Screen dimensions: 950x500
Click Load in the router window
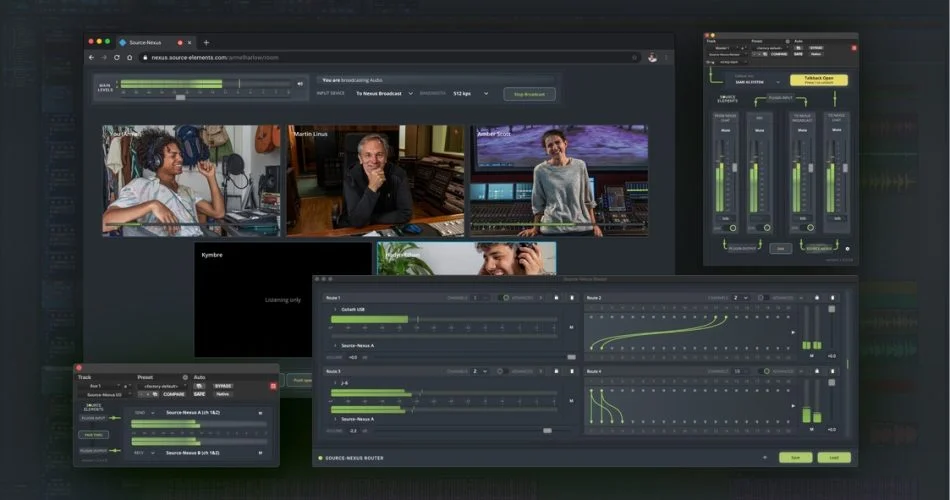click(x=834, y=458)
